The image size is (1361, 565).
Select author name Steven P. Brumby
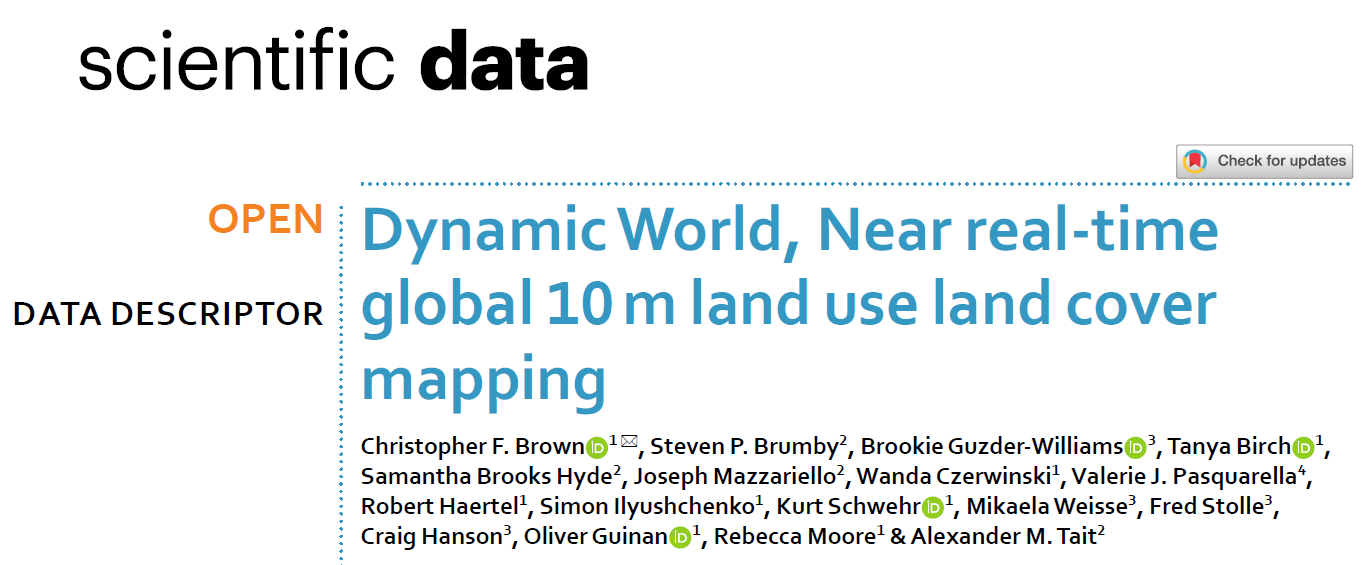[x=744, y=447]
